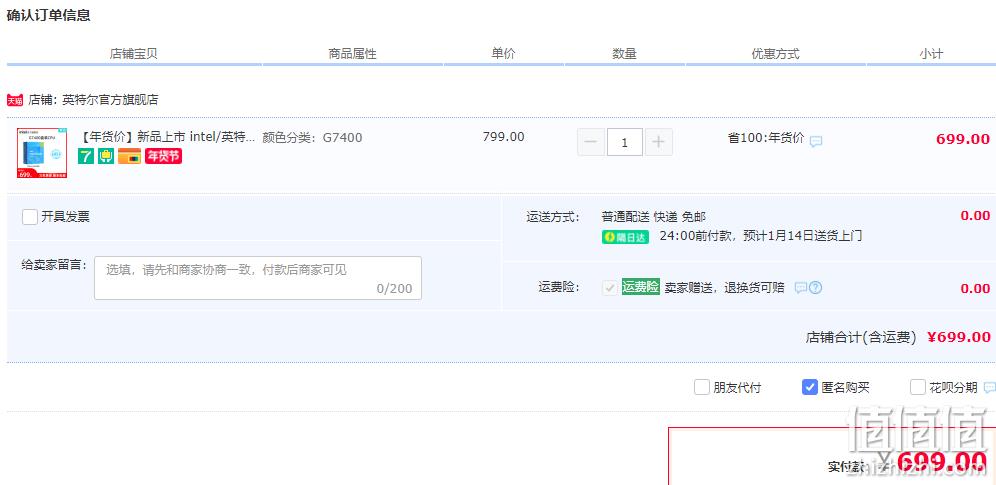Open comment bubble next to 省100:年货价
This screenshot has width=996, height=485.
(x=816, y=141)
